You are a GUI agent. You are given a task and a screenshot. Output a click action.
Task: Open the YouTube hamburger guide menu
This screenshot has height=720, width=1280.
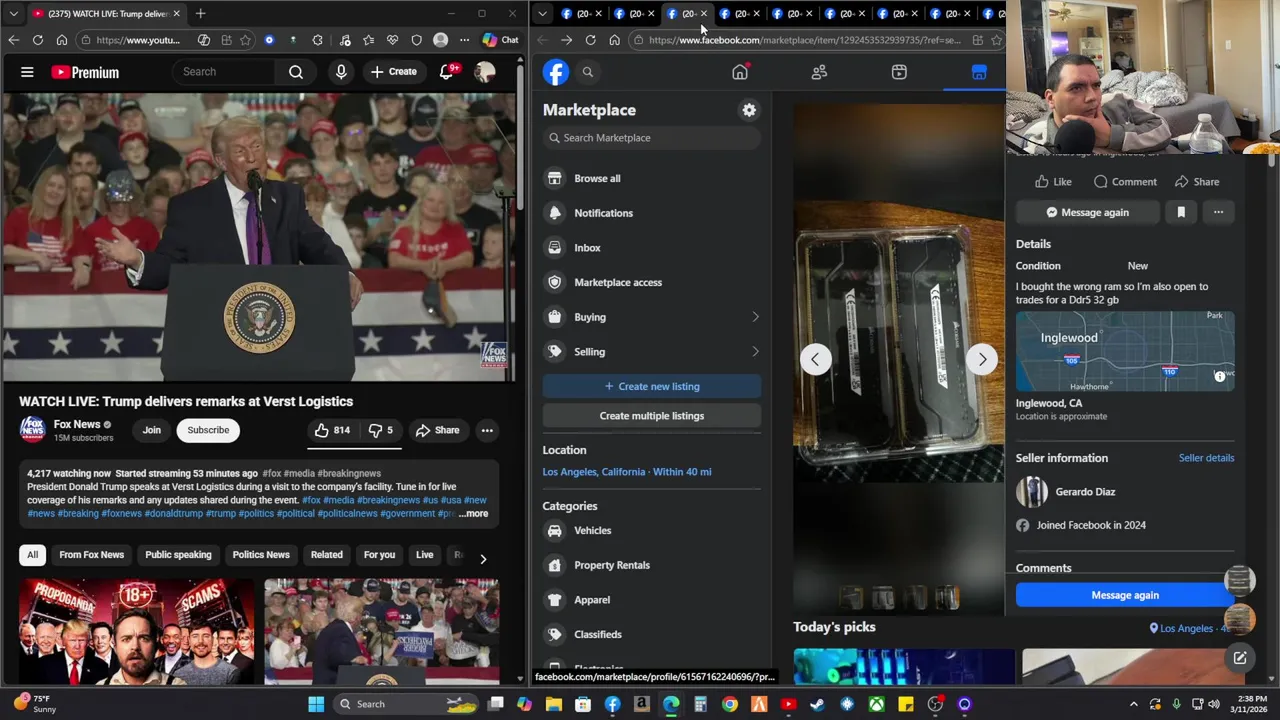click(27, 72)
